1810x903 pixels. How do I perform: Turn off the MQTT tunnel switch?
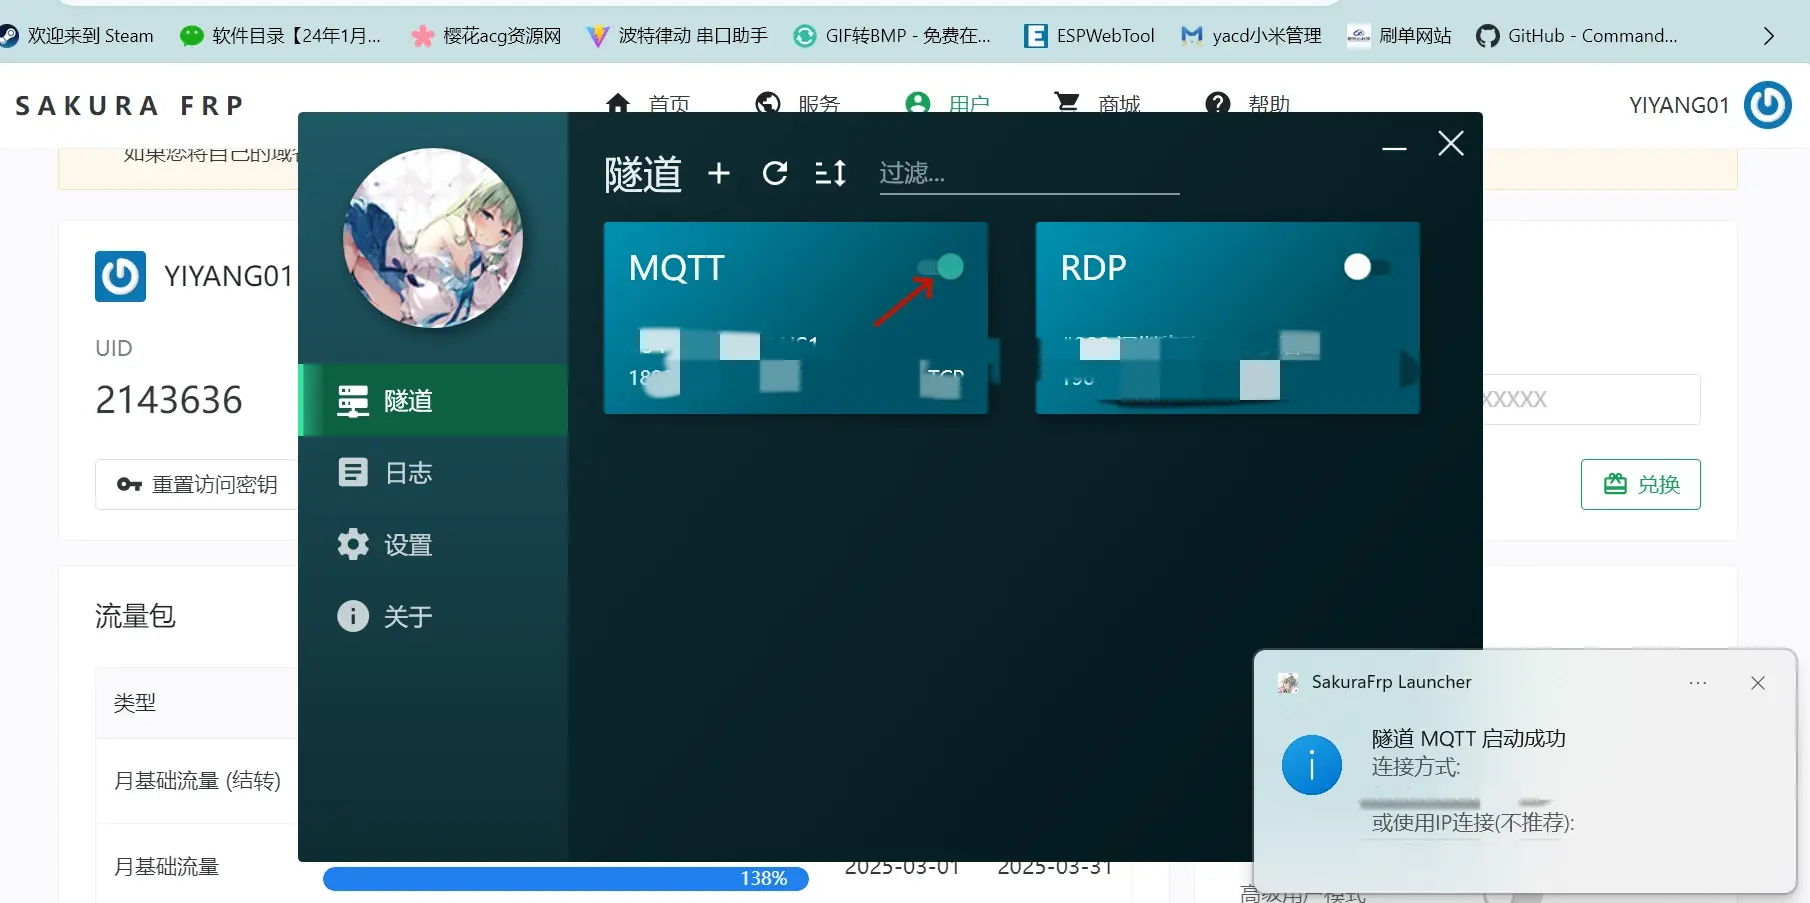tap(940, 267)
